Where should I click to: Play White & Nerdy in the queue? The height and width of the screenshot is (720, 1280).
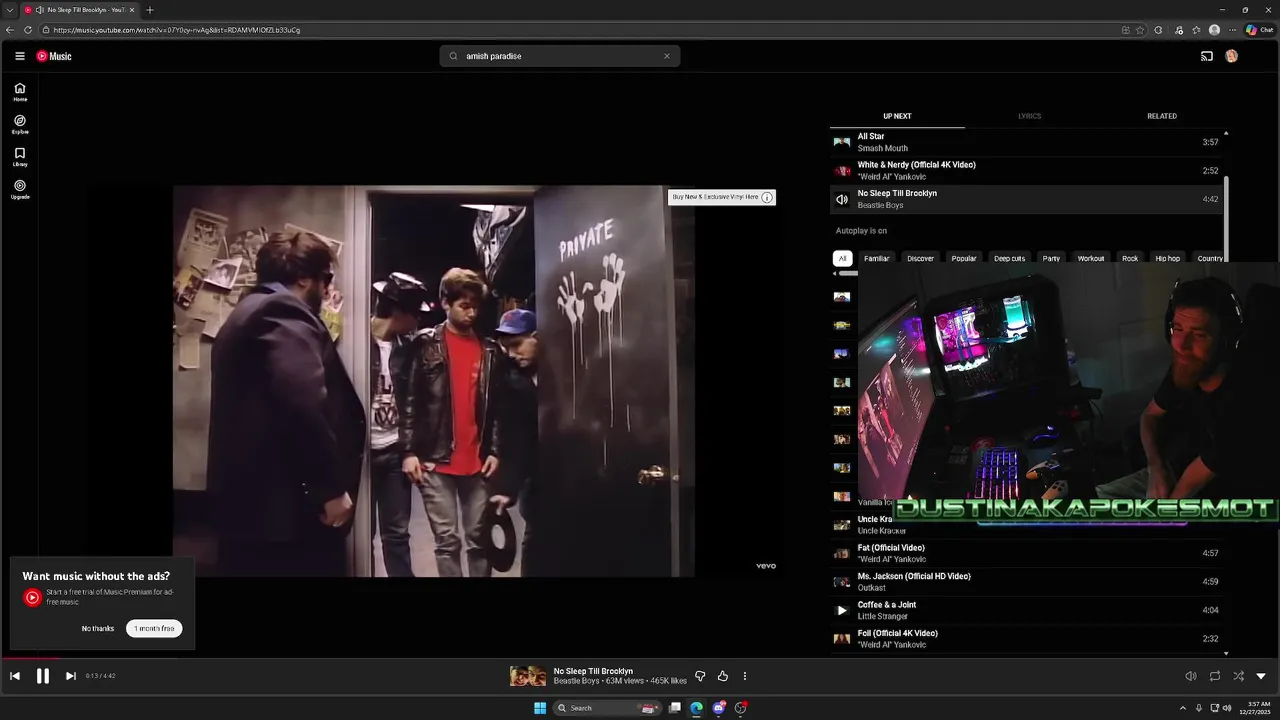point(1027,171)
